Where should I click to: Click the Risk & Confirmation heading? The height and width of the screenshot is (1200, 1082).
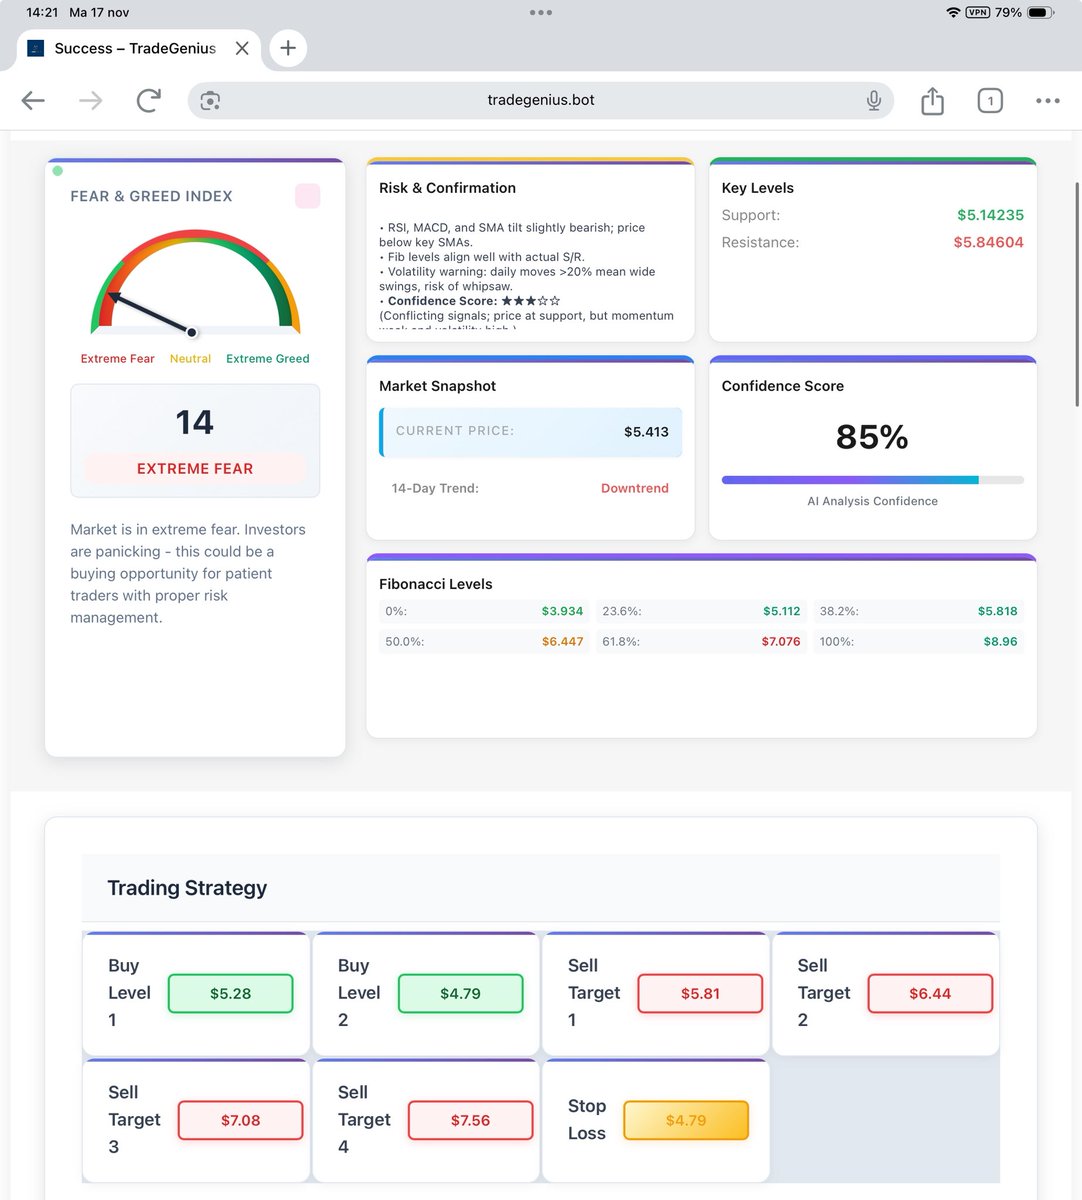(447, 188)
